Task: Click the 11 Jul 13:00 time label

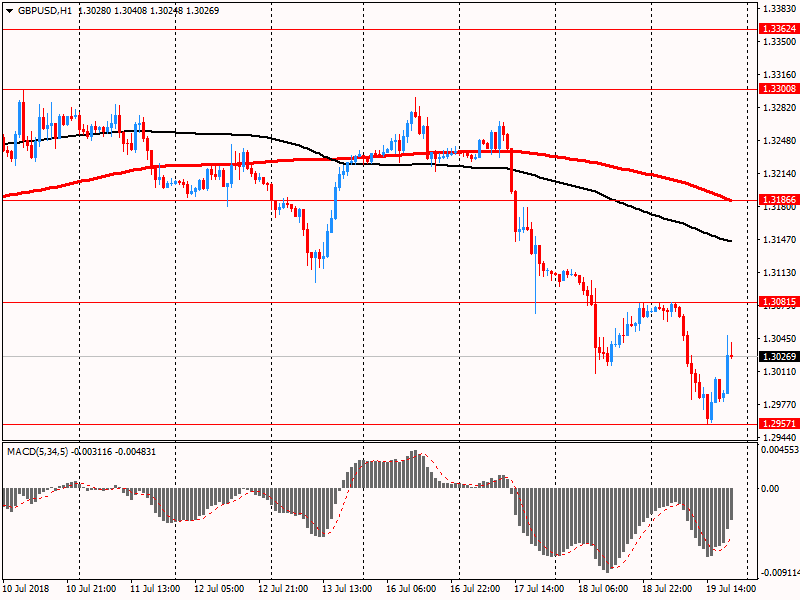Action: coord(155,588)
